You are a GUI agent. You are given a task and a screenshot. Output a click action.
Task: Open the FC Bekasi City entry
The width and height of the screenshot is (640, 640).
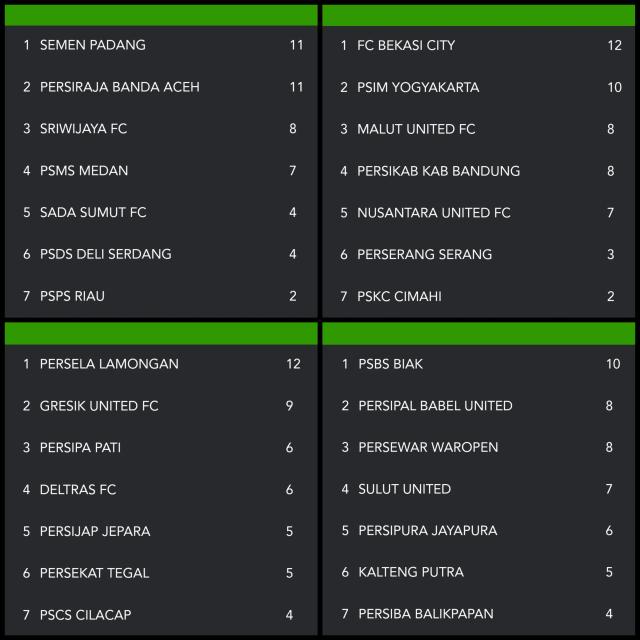coord(406,45)
